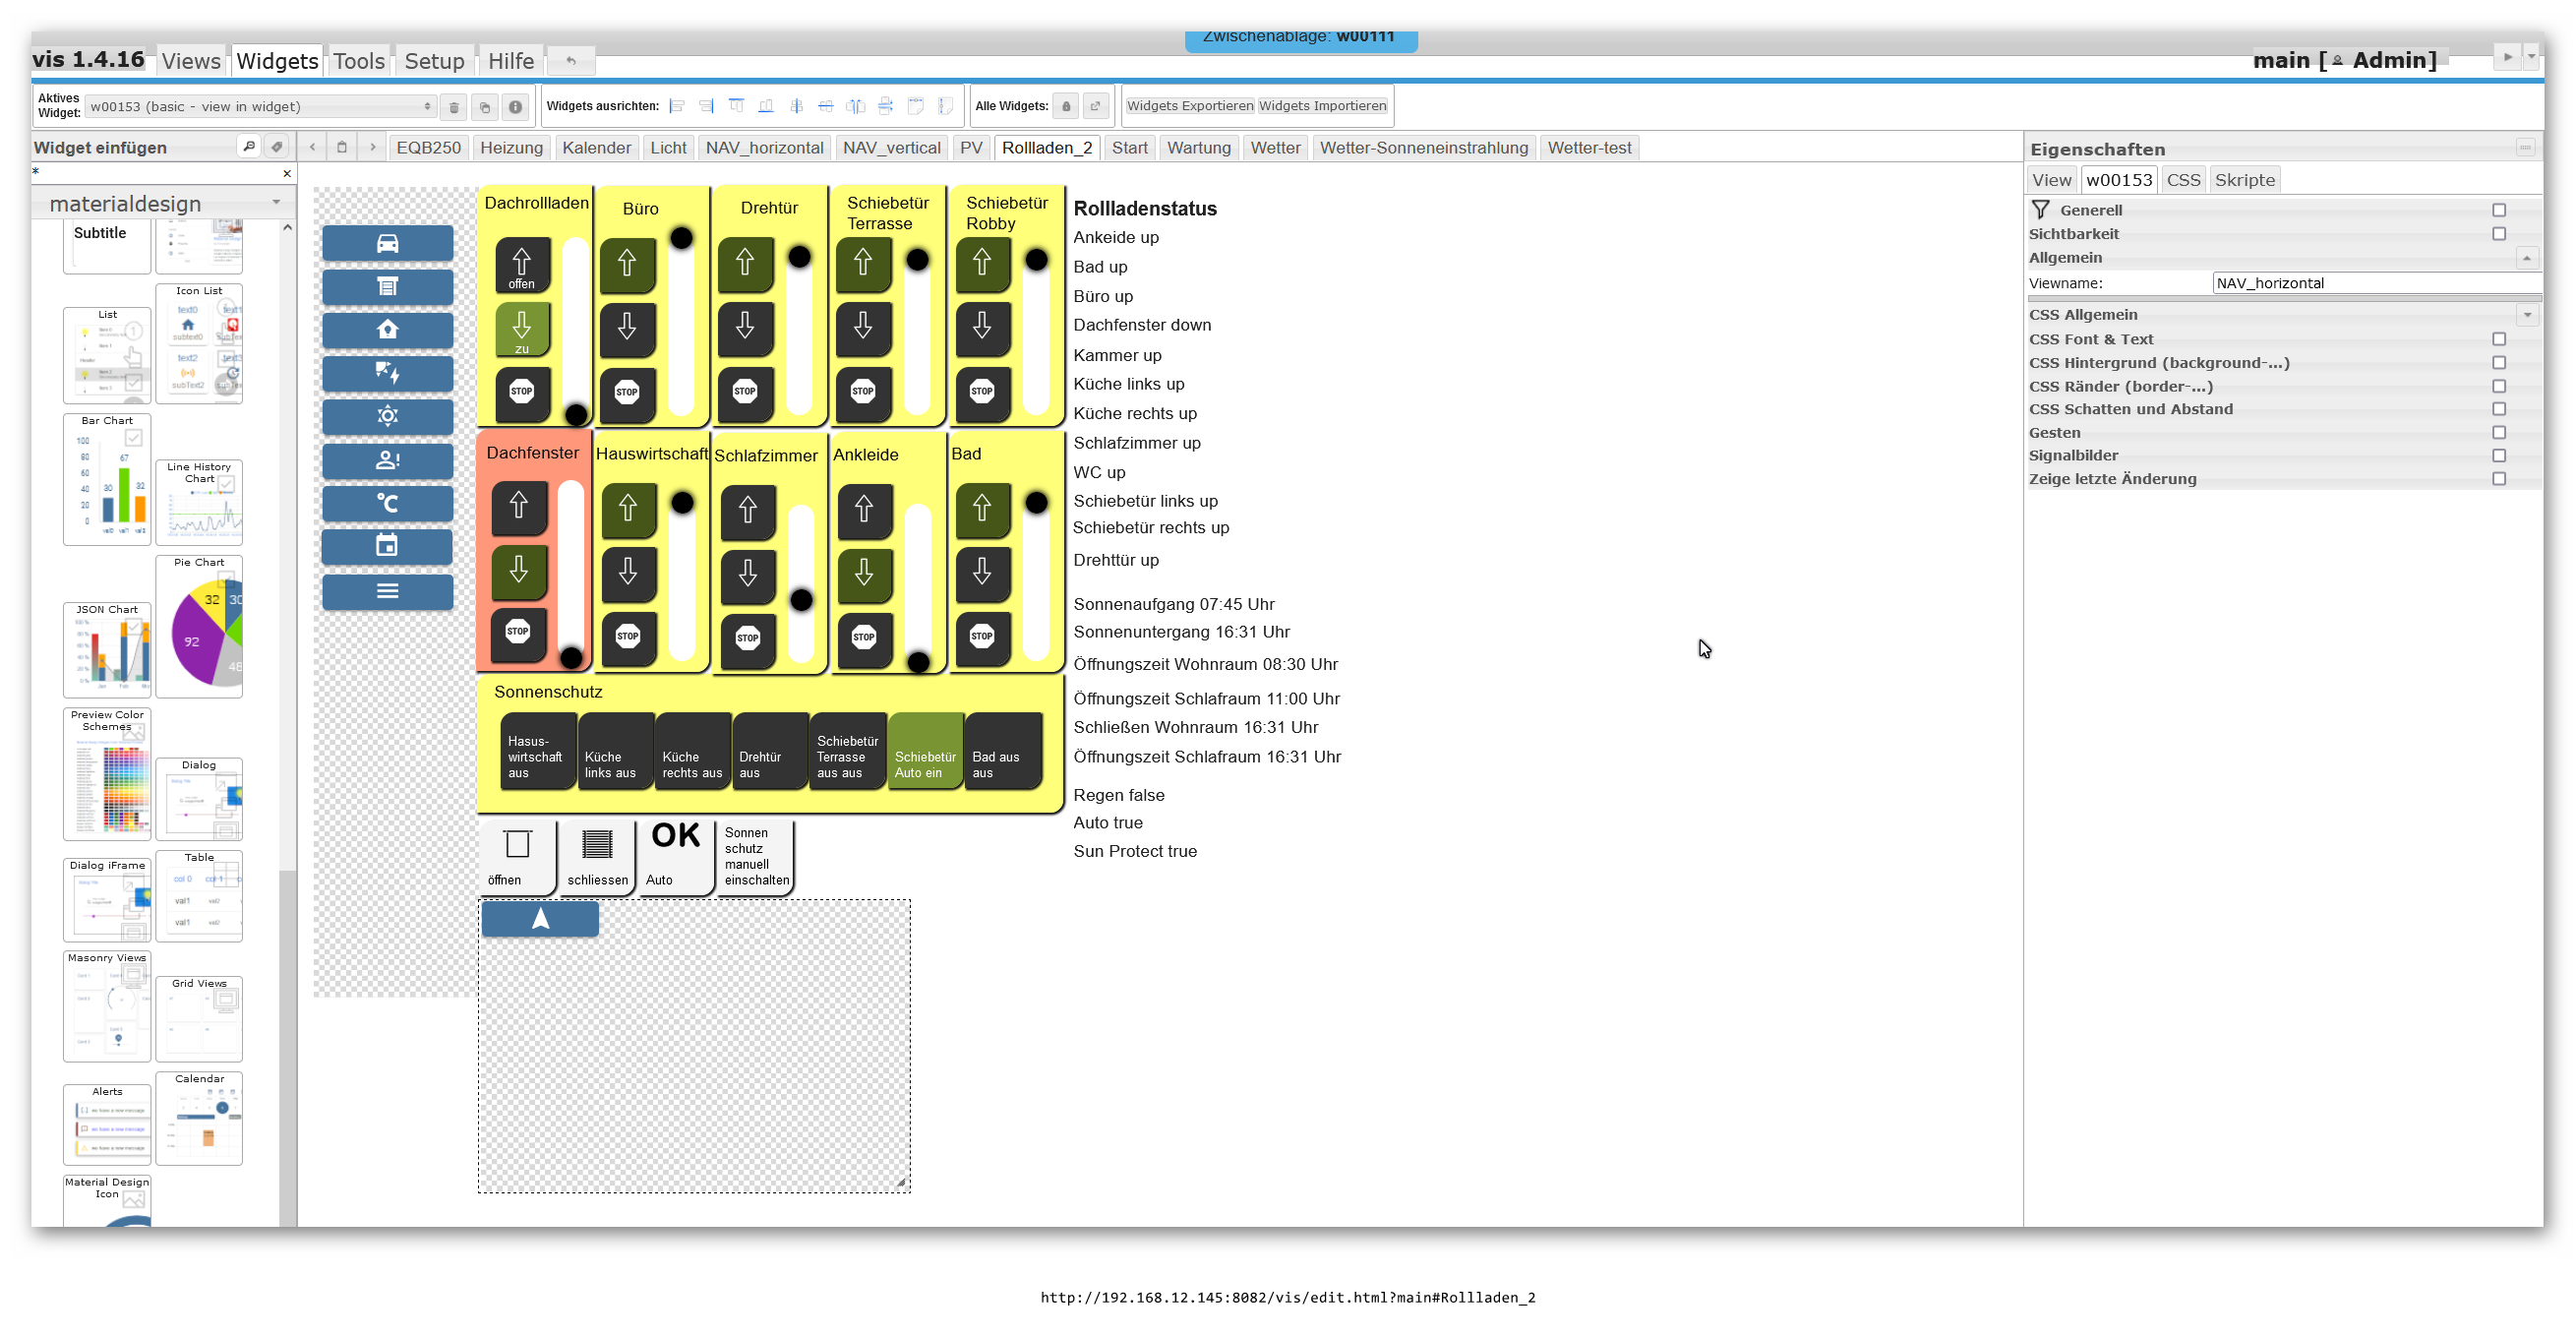Click the Dachrollladen 'zu' down arrow

point(522,330)
